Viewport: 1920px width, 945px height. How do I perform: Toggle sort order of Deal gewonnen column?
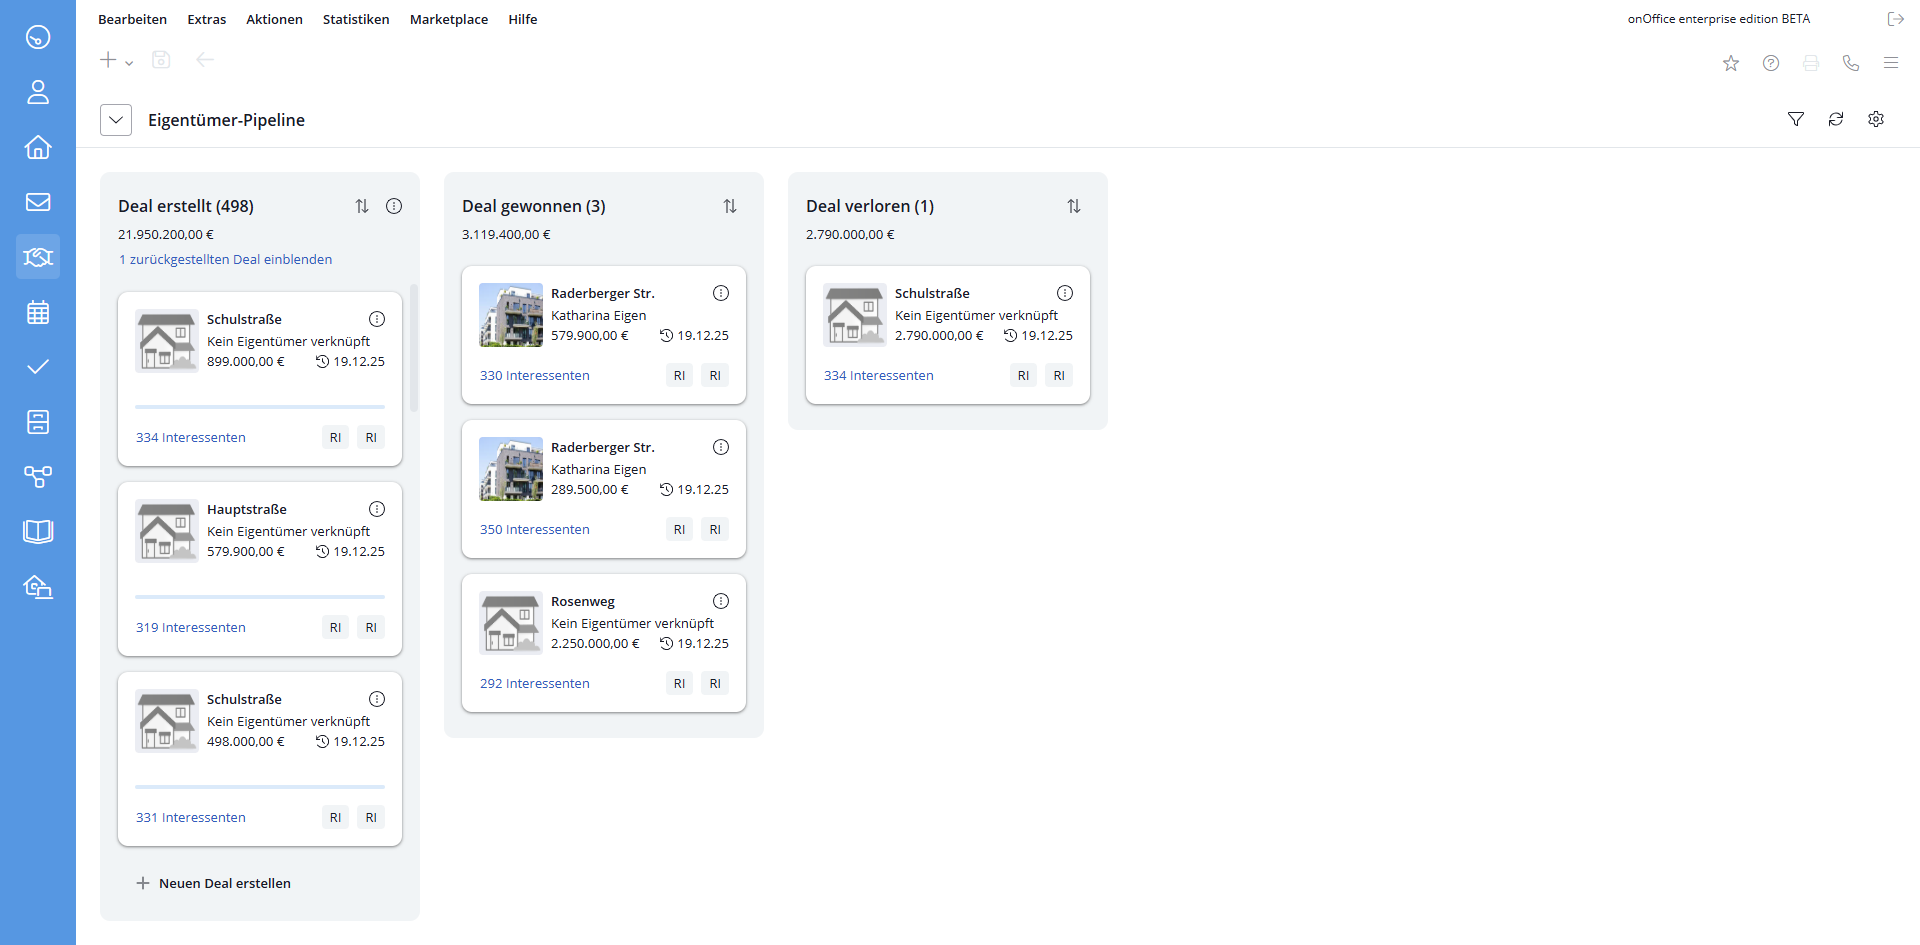coord(730,206)
